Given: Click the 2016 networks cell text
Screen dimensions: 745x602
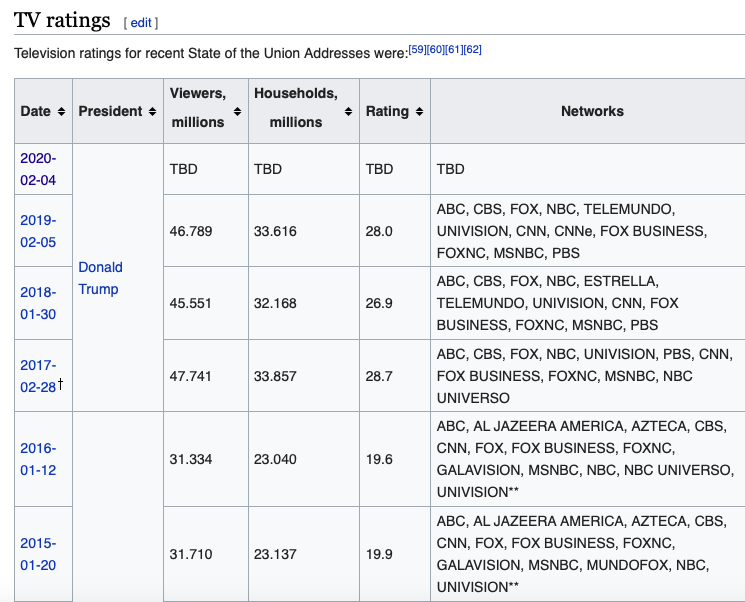Looking at the screenshot, I should pyautogui.click(x=585, y=459).
